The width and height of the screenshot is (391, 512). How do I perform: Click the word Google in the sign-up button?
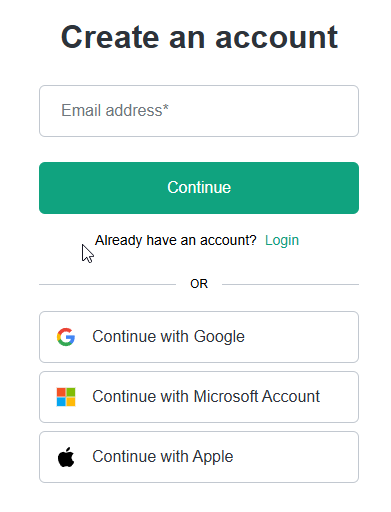click(x=219, y=337)
